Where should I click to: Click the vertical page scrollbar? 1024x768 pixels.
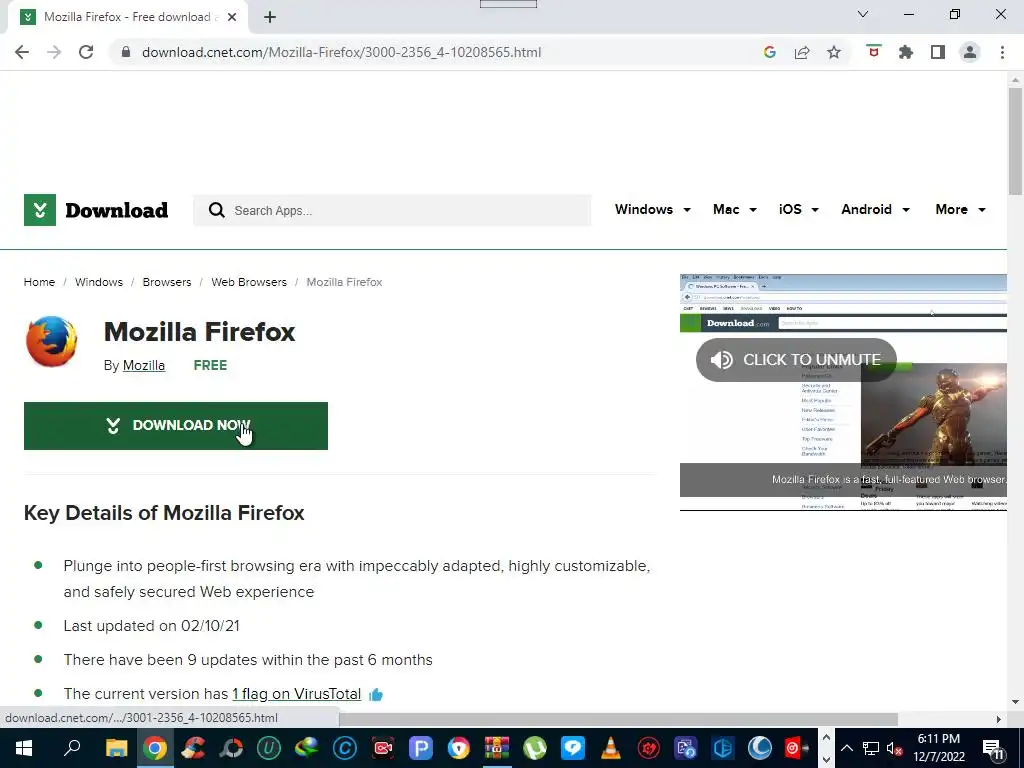pos(1015,141)
